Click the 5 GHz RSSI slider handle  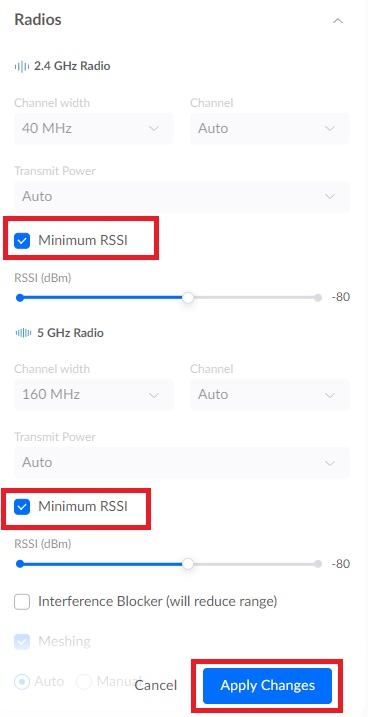pyautogui.click(x=188, y=564)
